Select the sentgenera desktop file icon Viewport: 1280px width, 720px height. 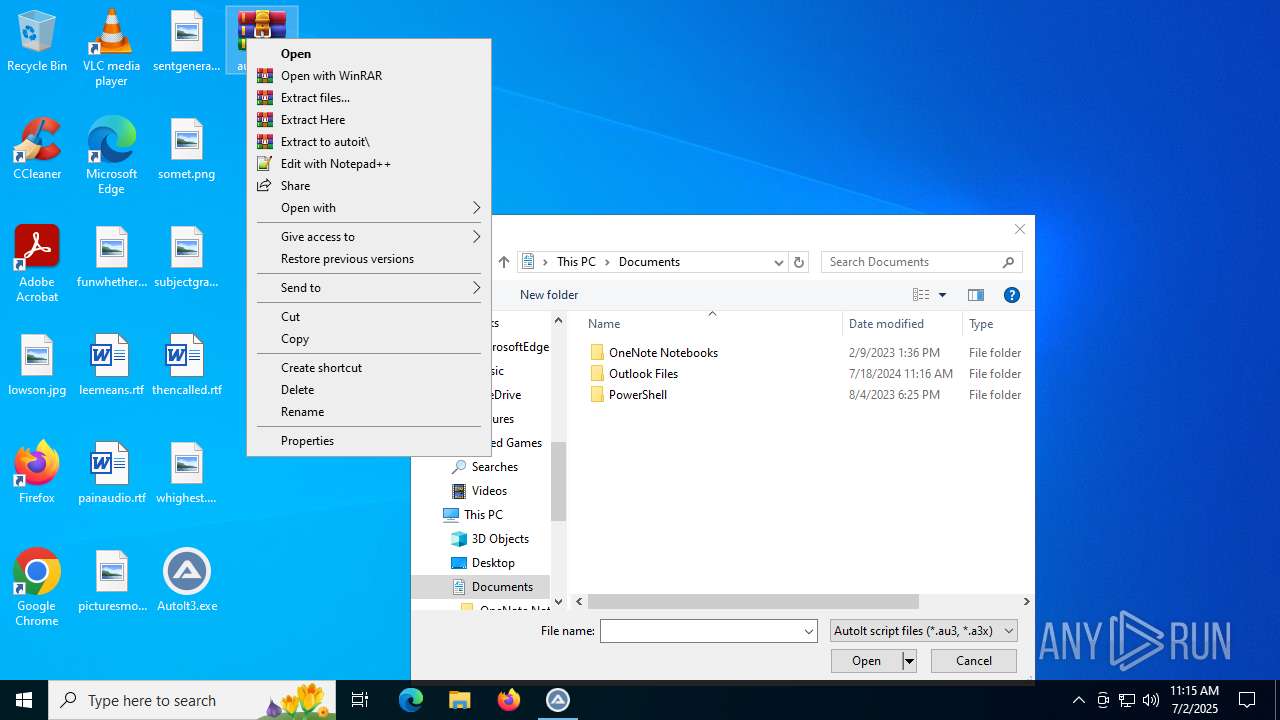coord(186,42)
